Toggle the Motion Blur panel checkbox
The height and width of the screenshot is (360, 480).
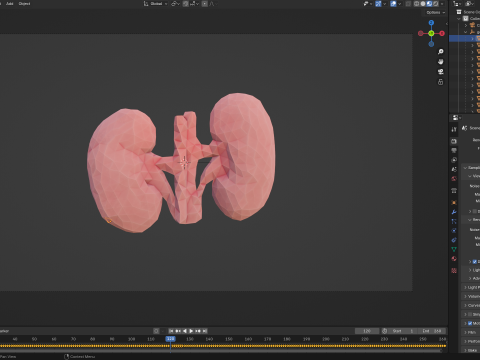point(470,323)
